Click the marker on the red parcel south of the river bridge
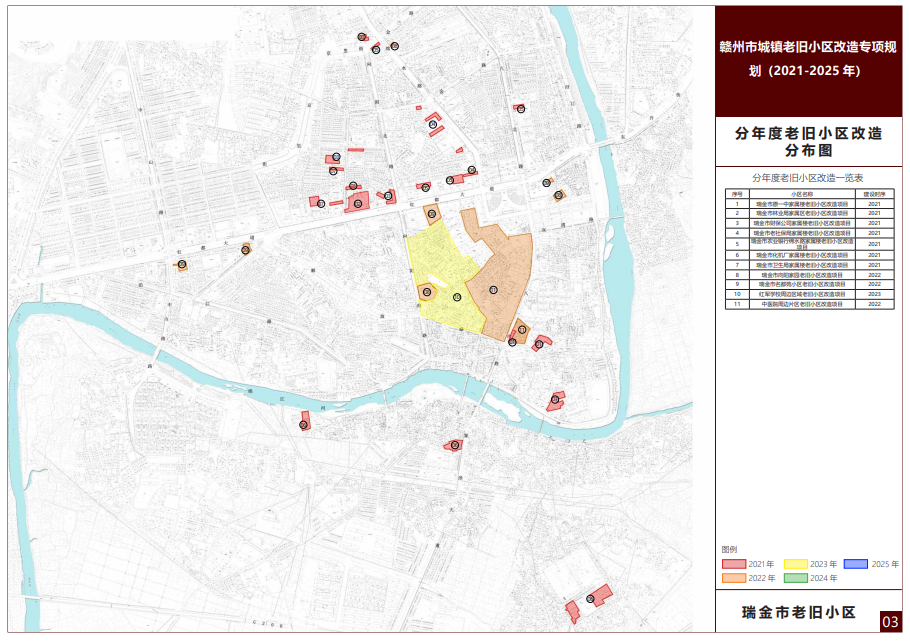Viewport: 910px width, 642px height. coord(455,445)
